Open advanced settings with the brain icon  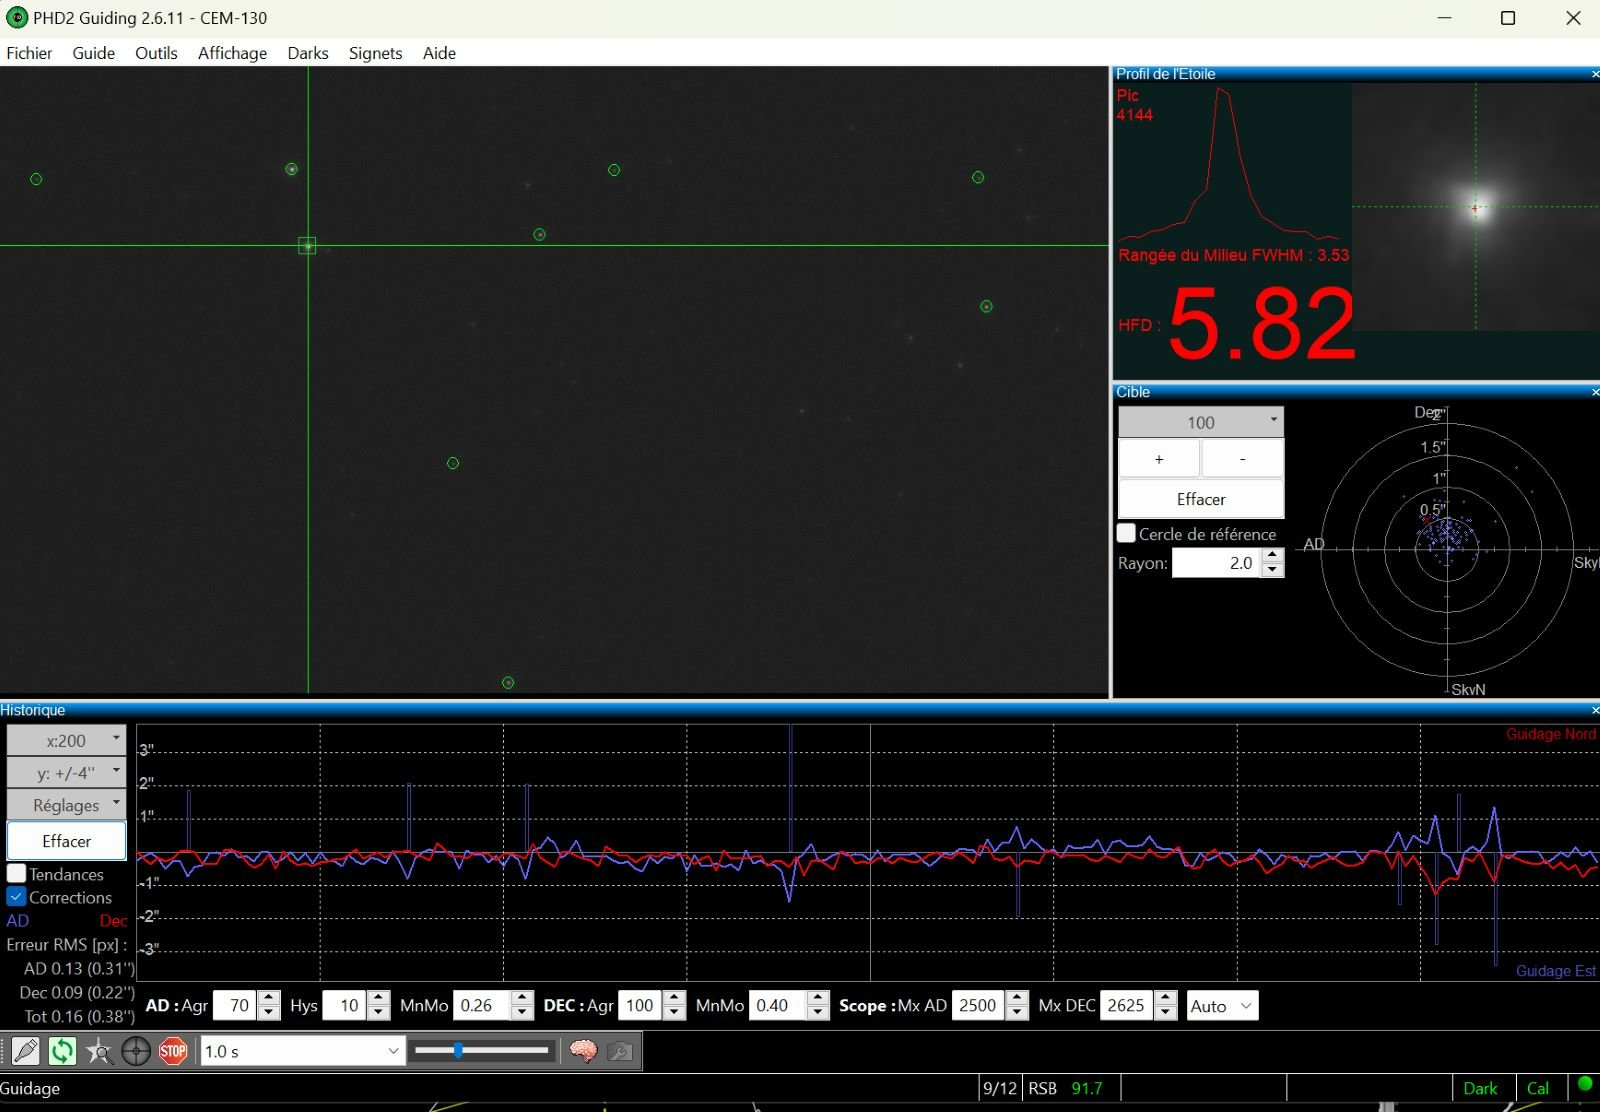click(x=583, y=1051)
